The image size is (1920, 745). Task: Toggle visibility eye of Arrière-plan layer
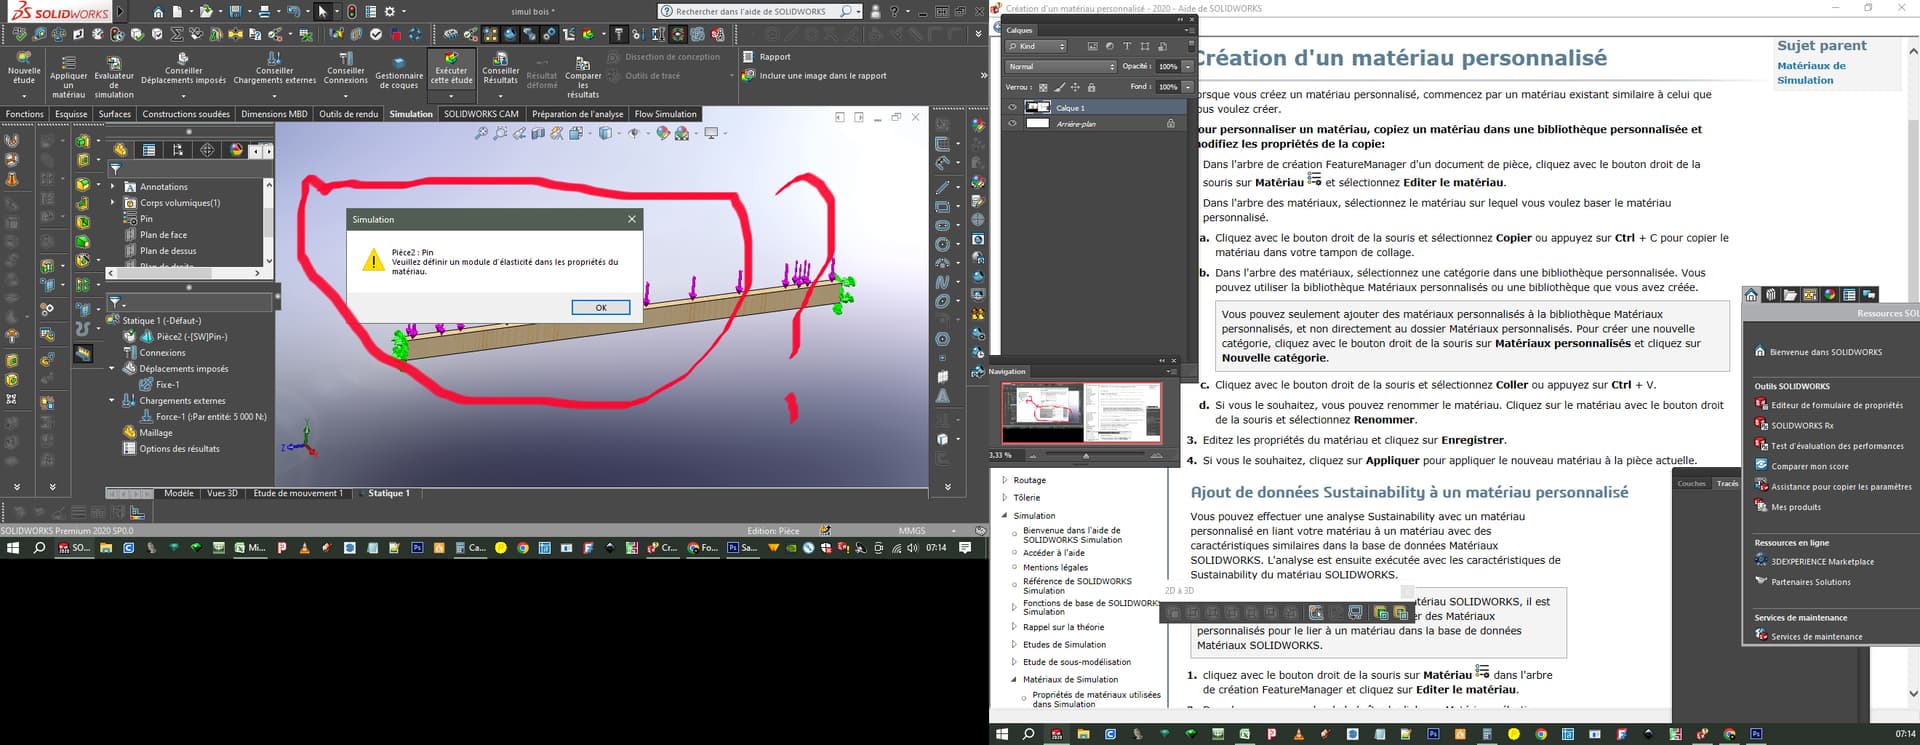[1012, 123]
